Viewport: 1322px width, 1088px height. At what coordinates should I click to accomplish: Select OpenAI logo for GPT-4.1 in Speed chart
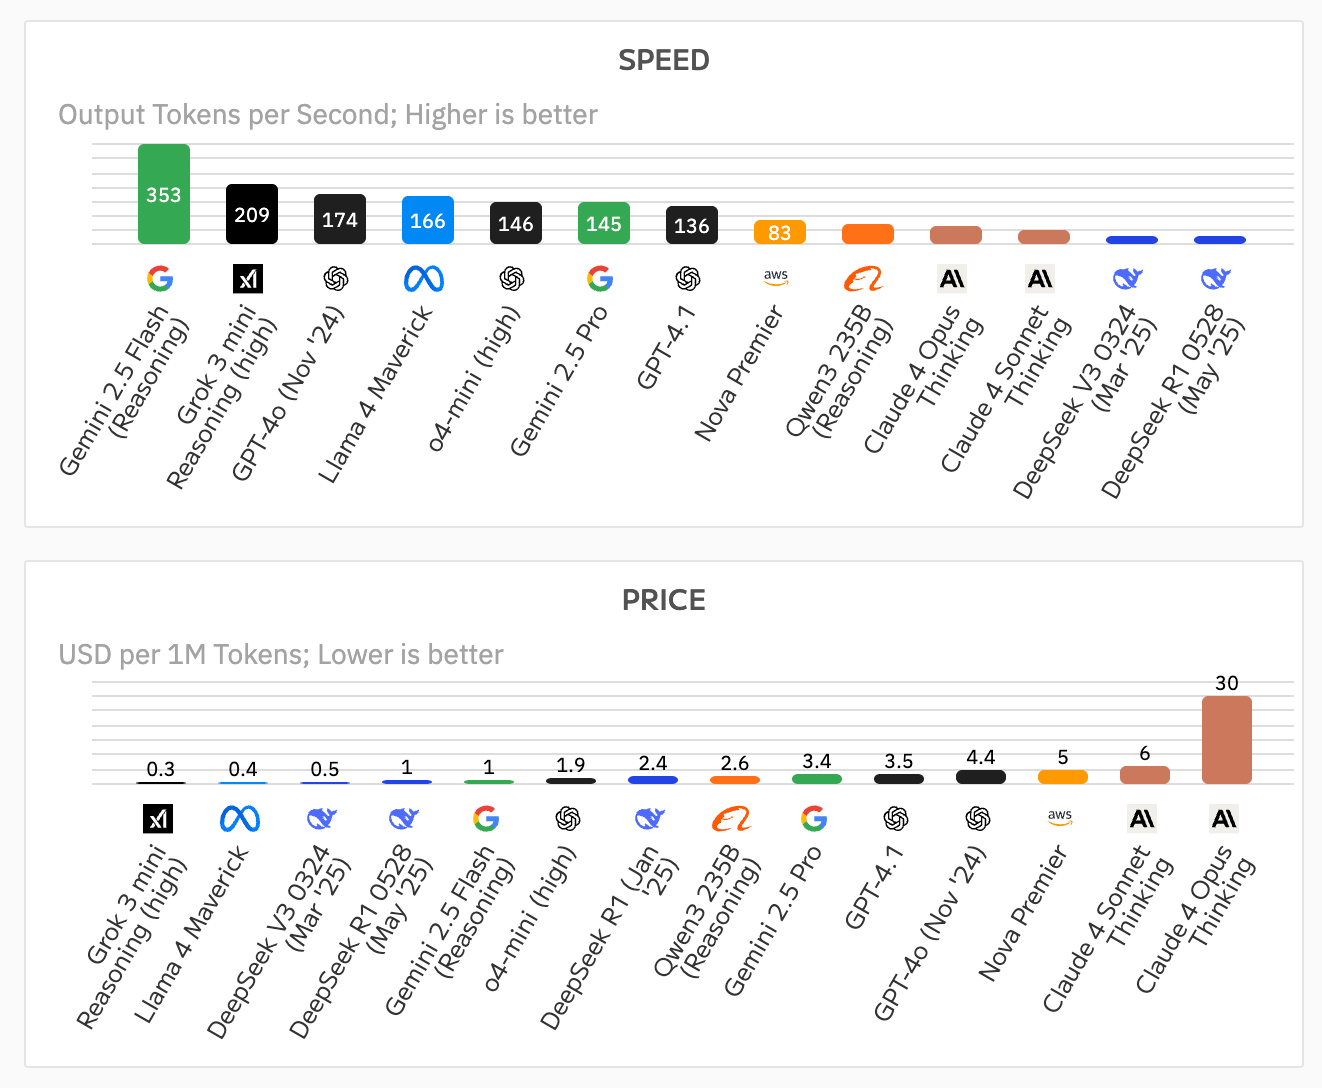[x=688, y=278]
